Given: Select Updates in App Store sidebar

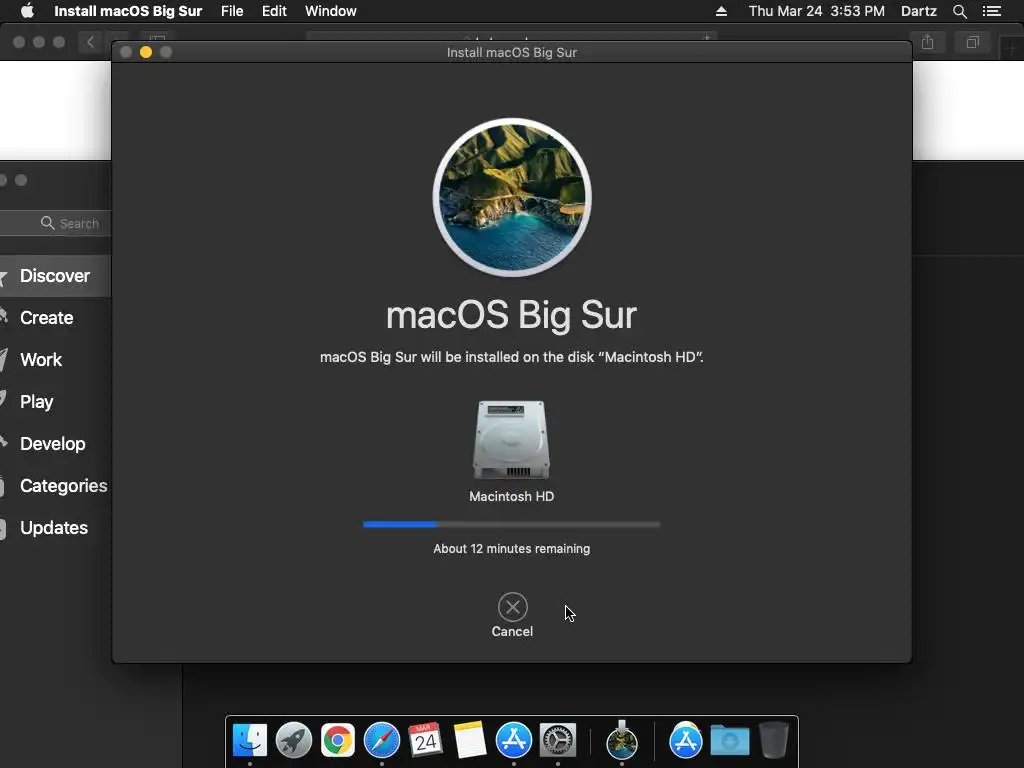Looking at the screenshot, I should [54, 528].
